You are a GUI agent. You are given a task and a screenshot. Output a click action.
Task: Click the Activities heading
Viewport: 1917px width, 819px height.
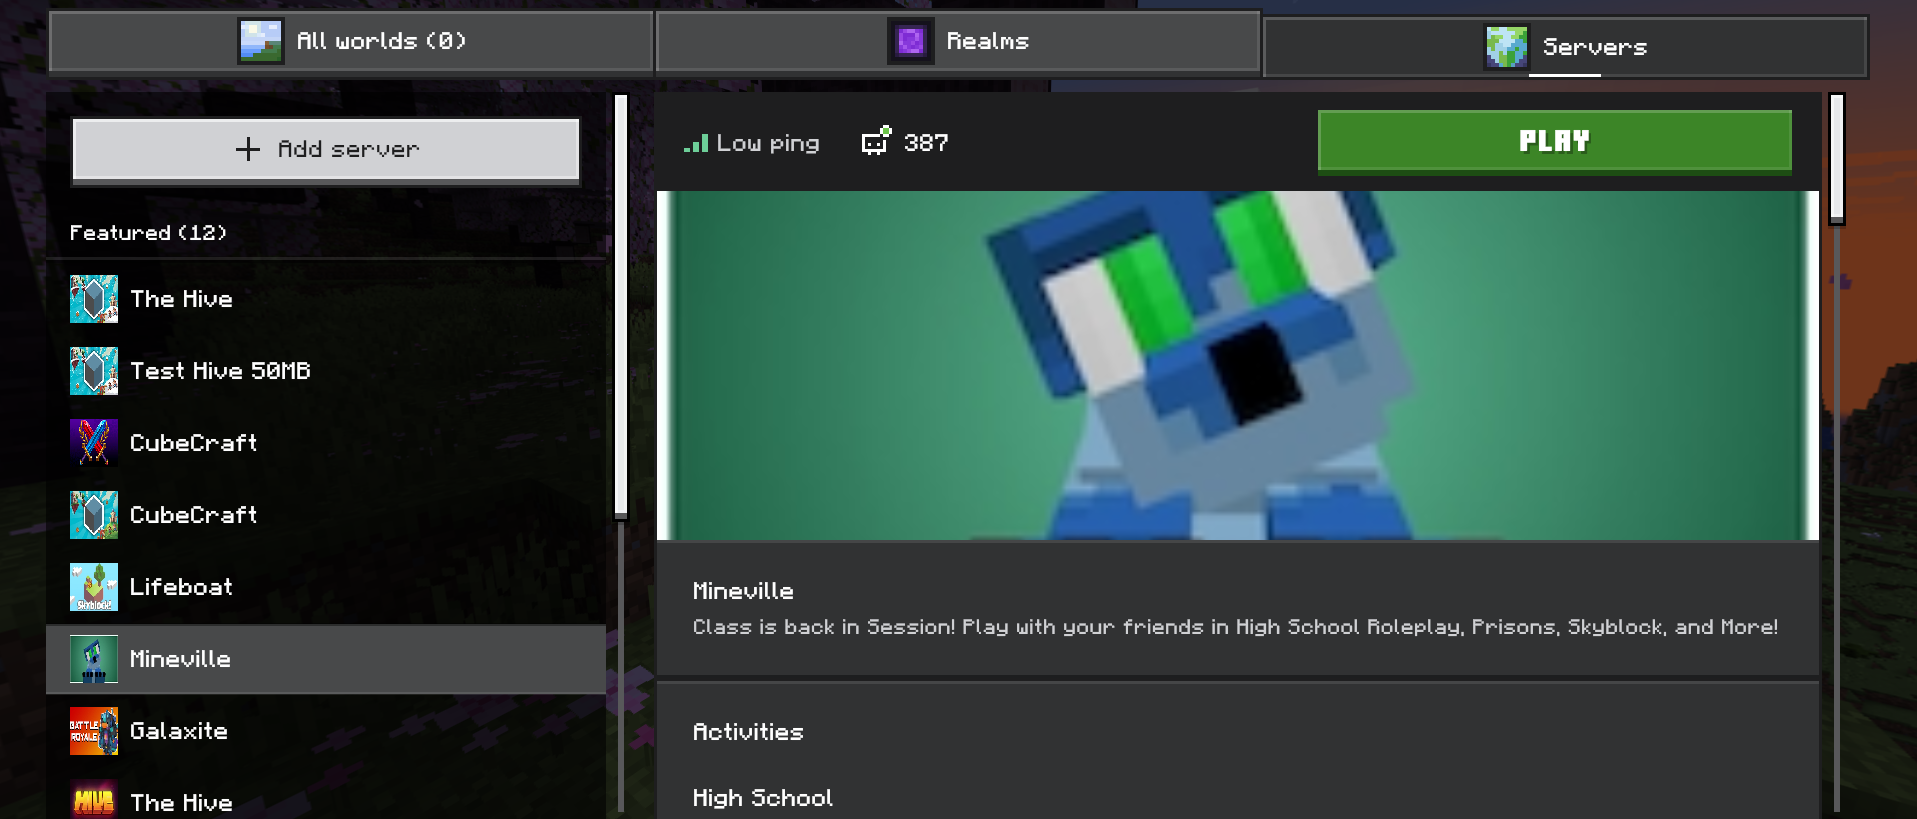748,732
